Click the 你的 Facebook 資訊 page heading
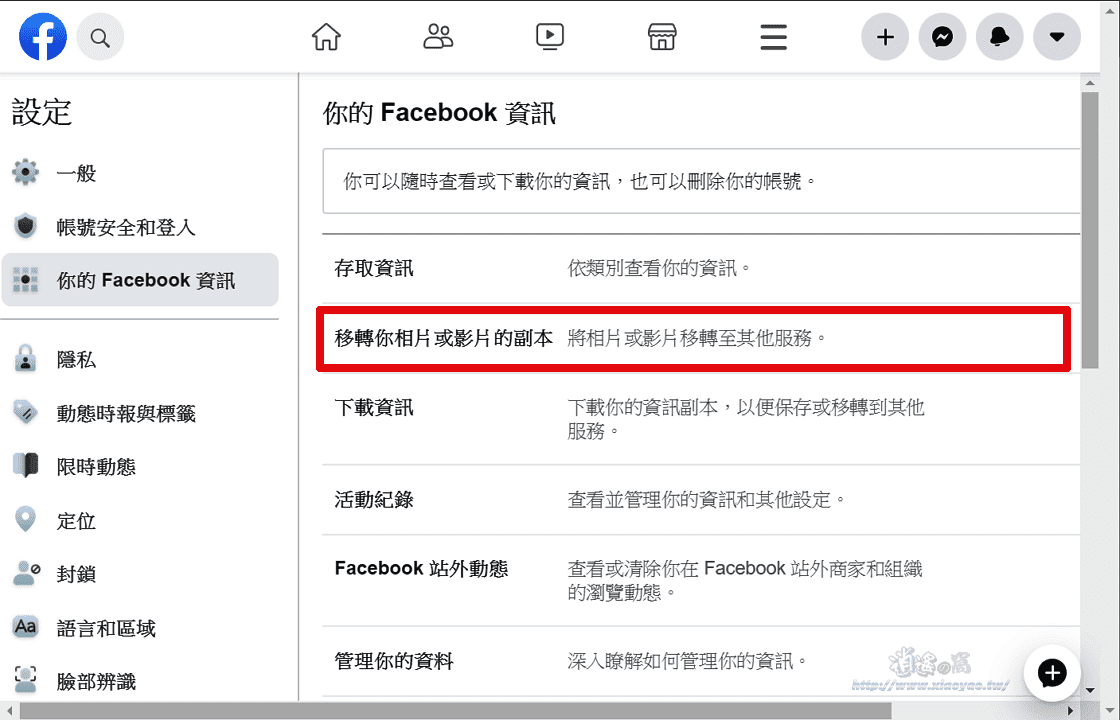The height and width of the screenshot is (720, 1120). pos(439,113)
